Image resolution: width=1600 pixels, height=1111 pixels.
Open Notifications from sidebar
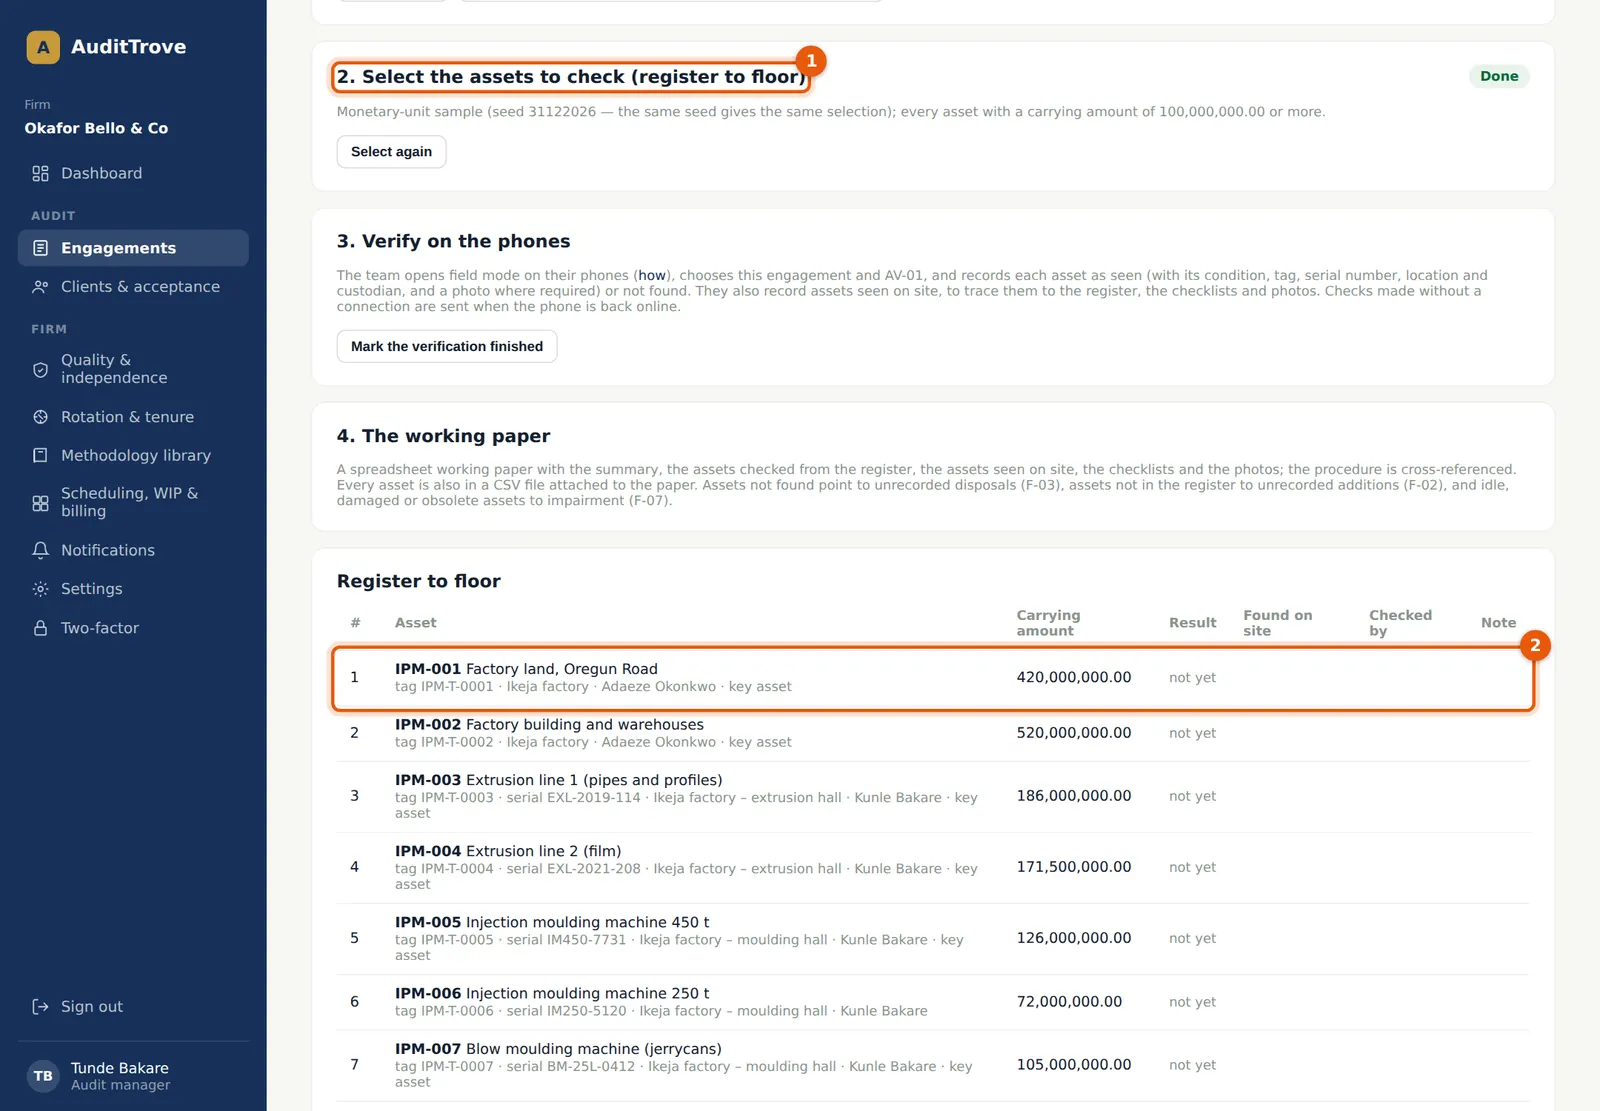[x=133, y=550]
